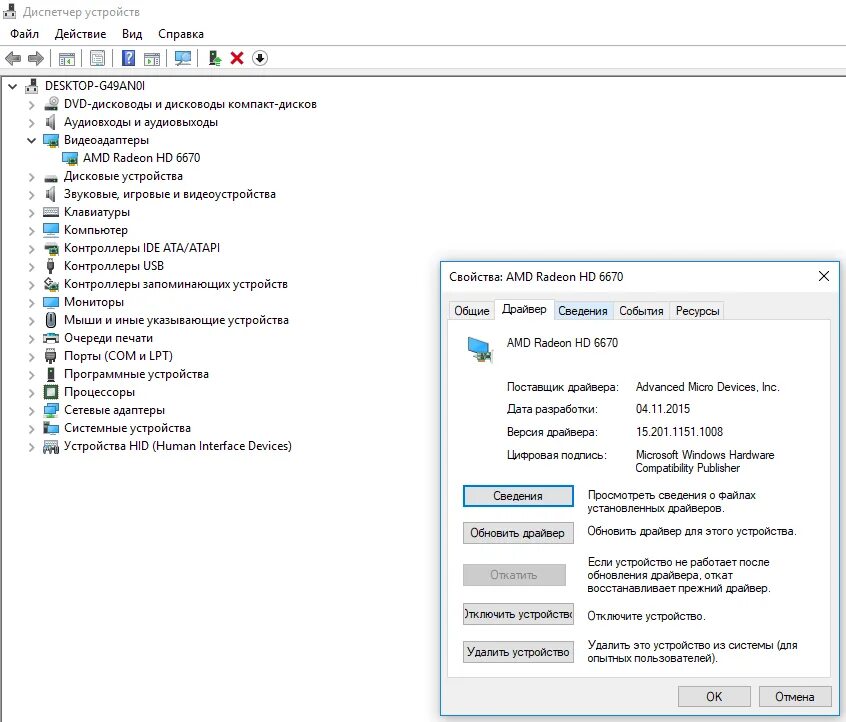Collapse the Видеоадаптеры category
This screenshot has height=722, width=846.
31,140
